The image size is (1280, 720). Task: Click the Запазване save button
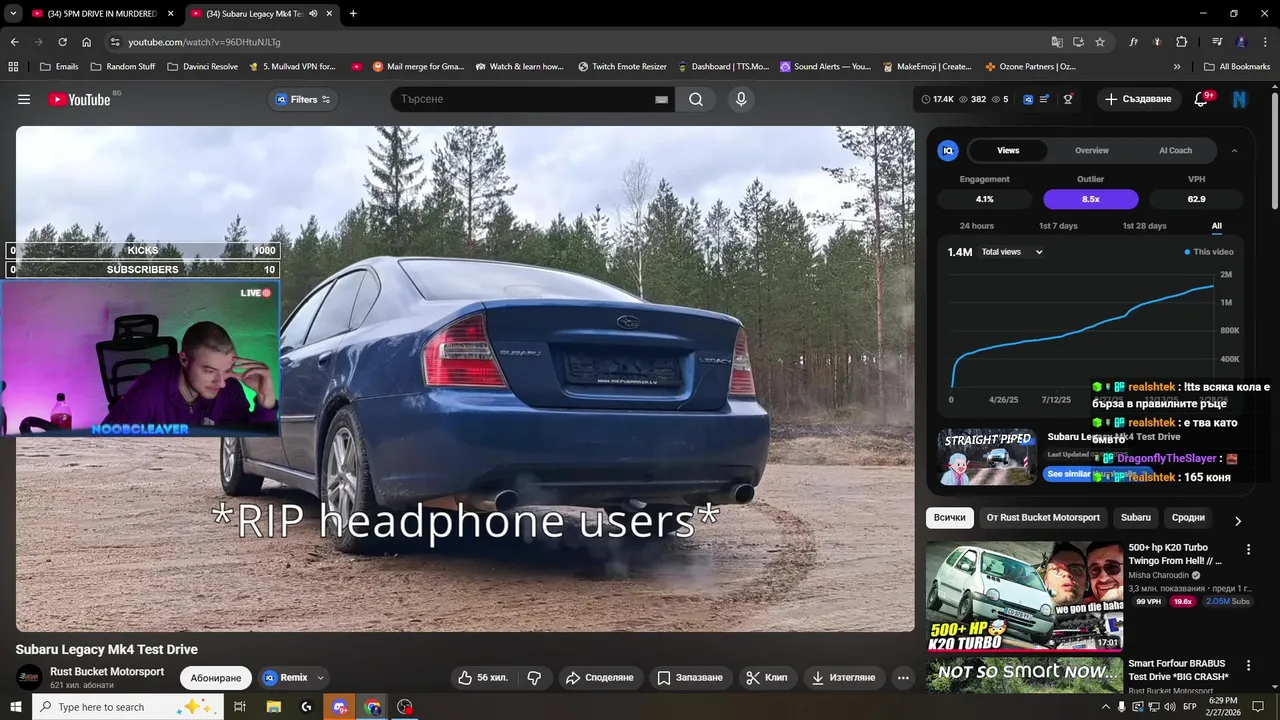click(x=690, y=678)
